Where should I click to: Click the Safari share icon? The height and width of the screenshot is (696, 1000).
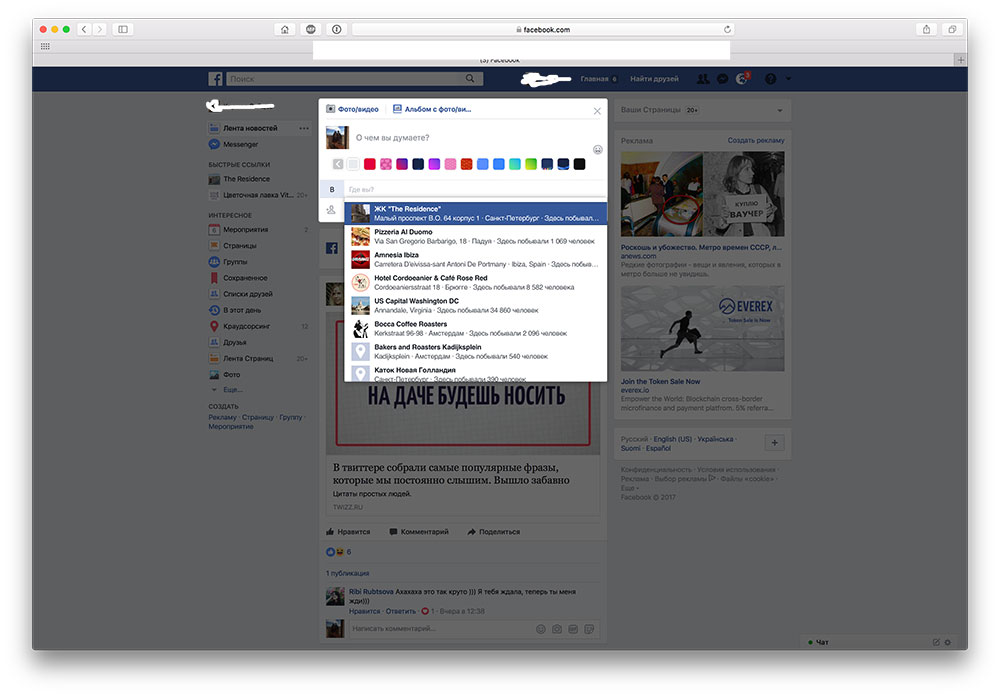click(x=926, y=29)
